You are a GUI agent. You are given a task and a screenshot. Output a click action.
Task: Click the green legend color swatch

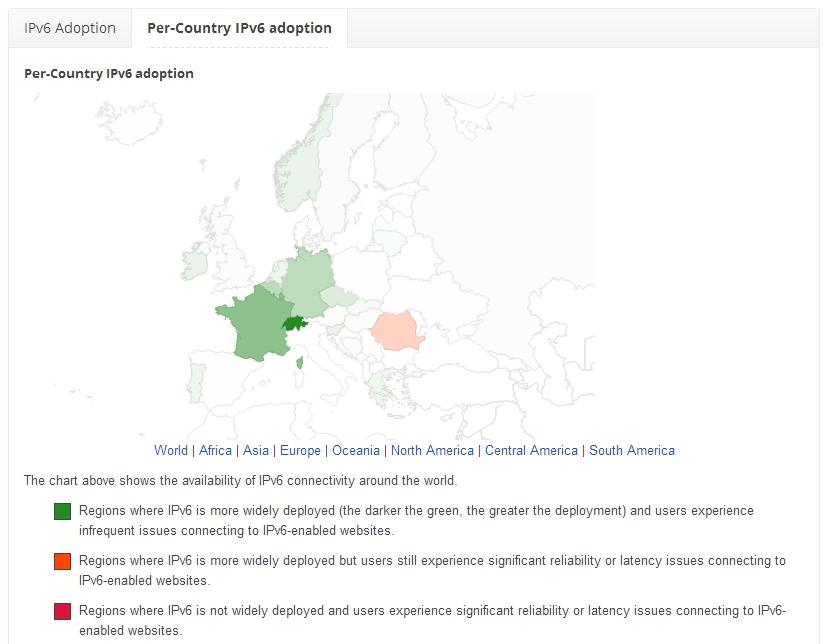[x=63, y=512]
